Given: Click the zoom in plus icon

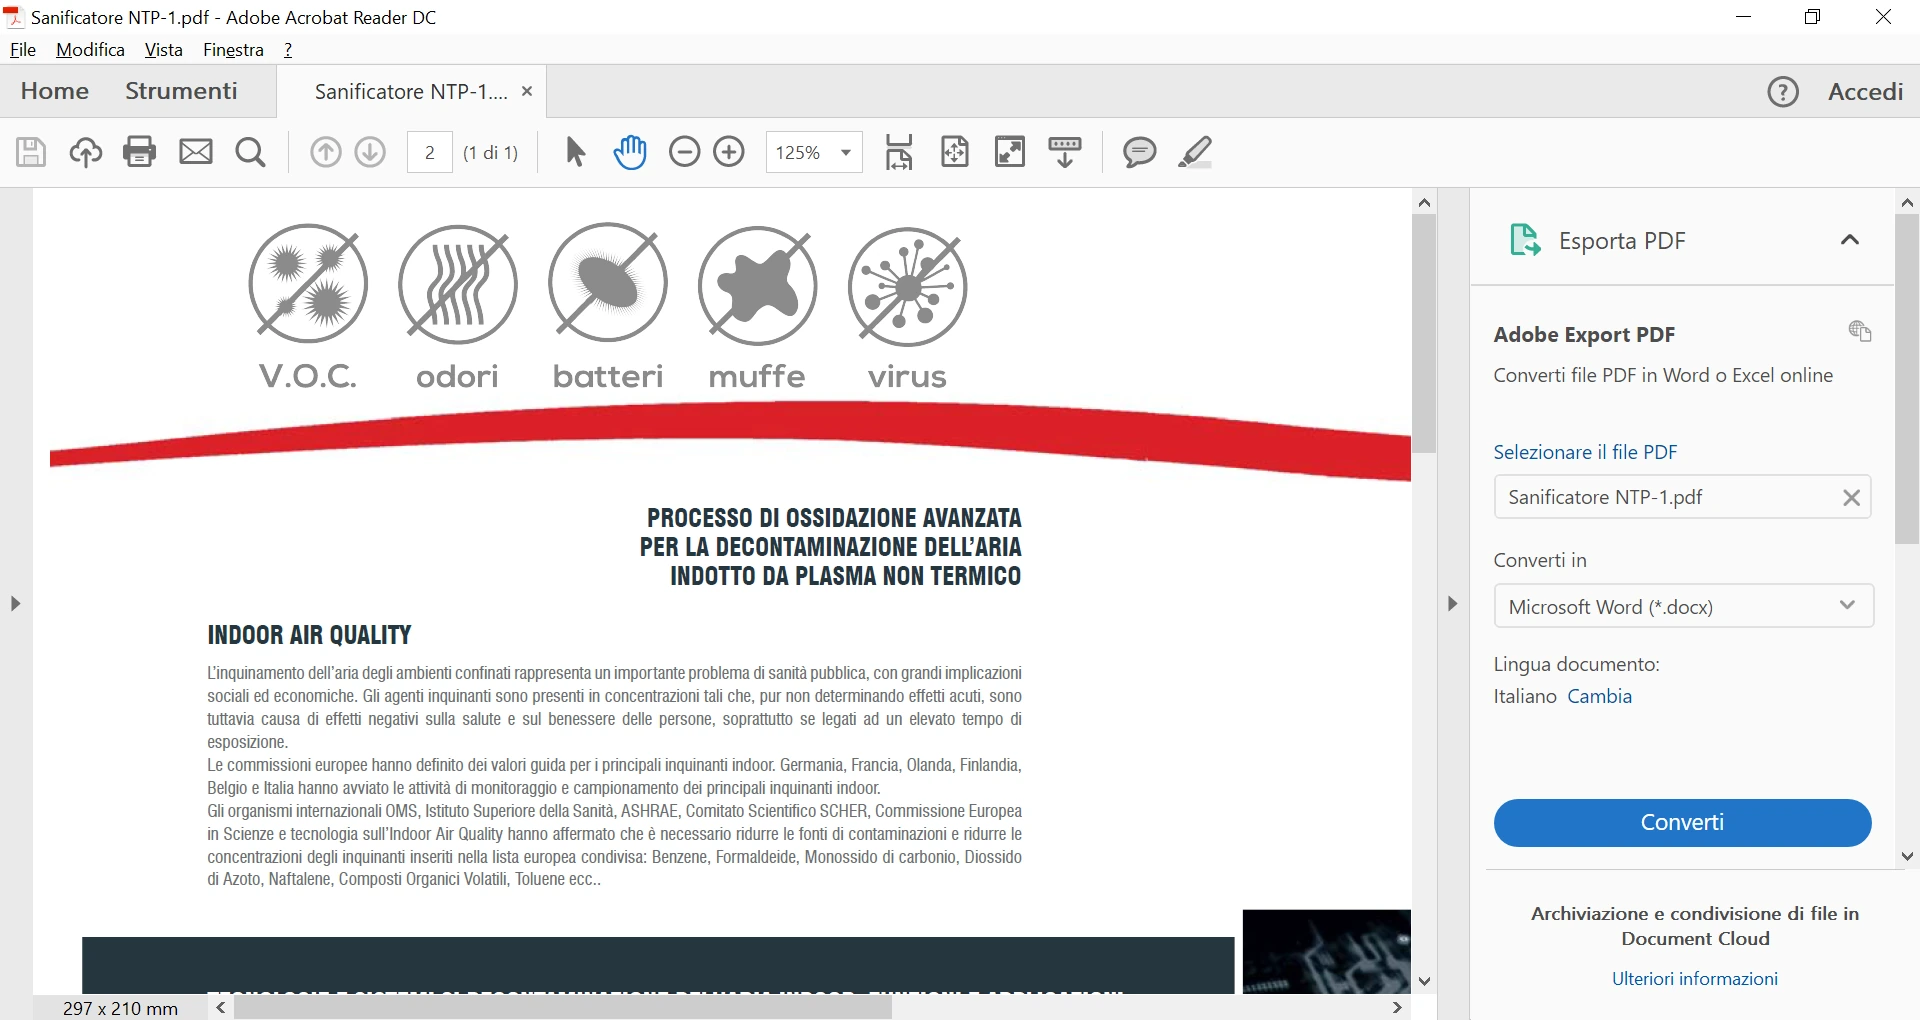Looking at the screenshot, I should [x=729, y=152].
